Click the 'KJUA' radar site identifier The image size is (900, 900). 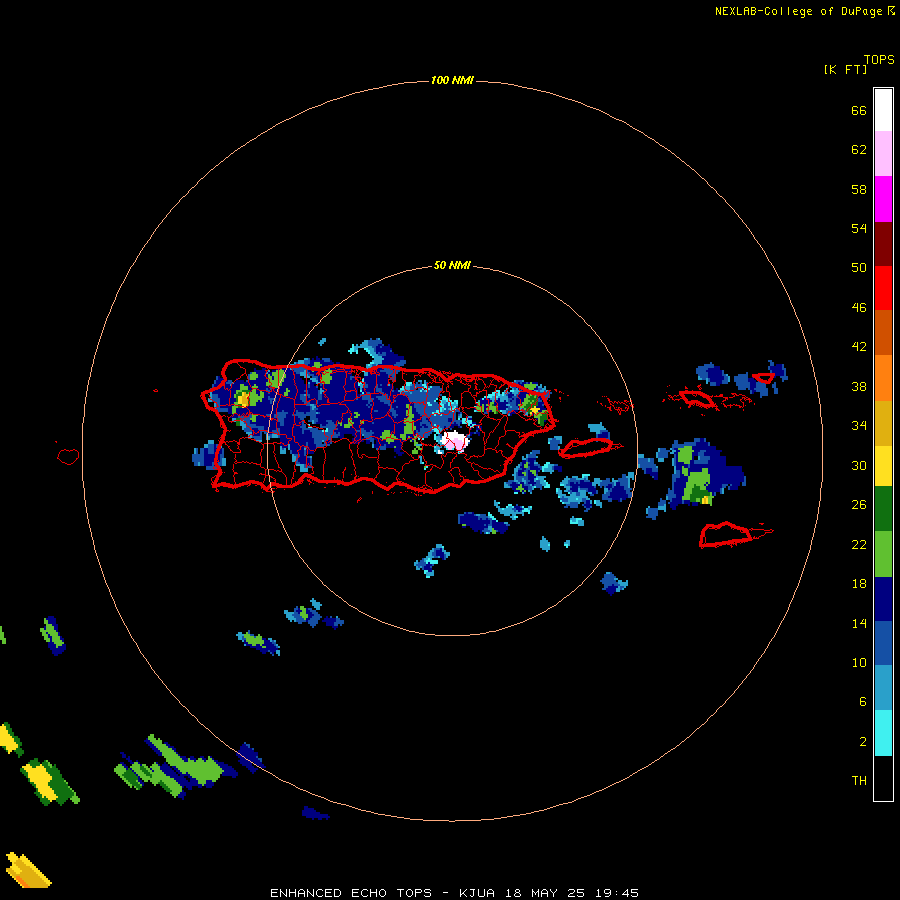point(476,893)
